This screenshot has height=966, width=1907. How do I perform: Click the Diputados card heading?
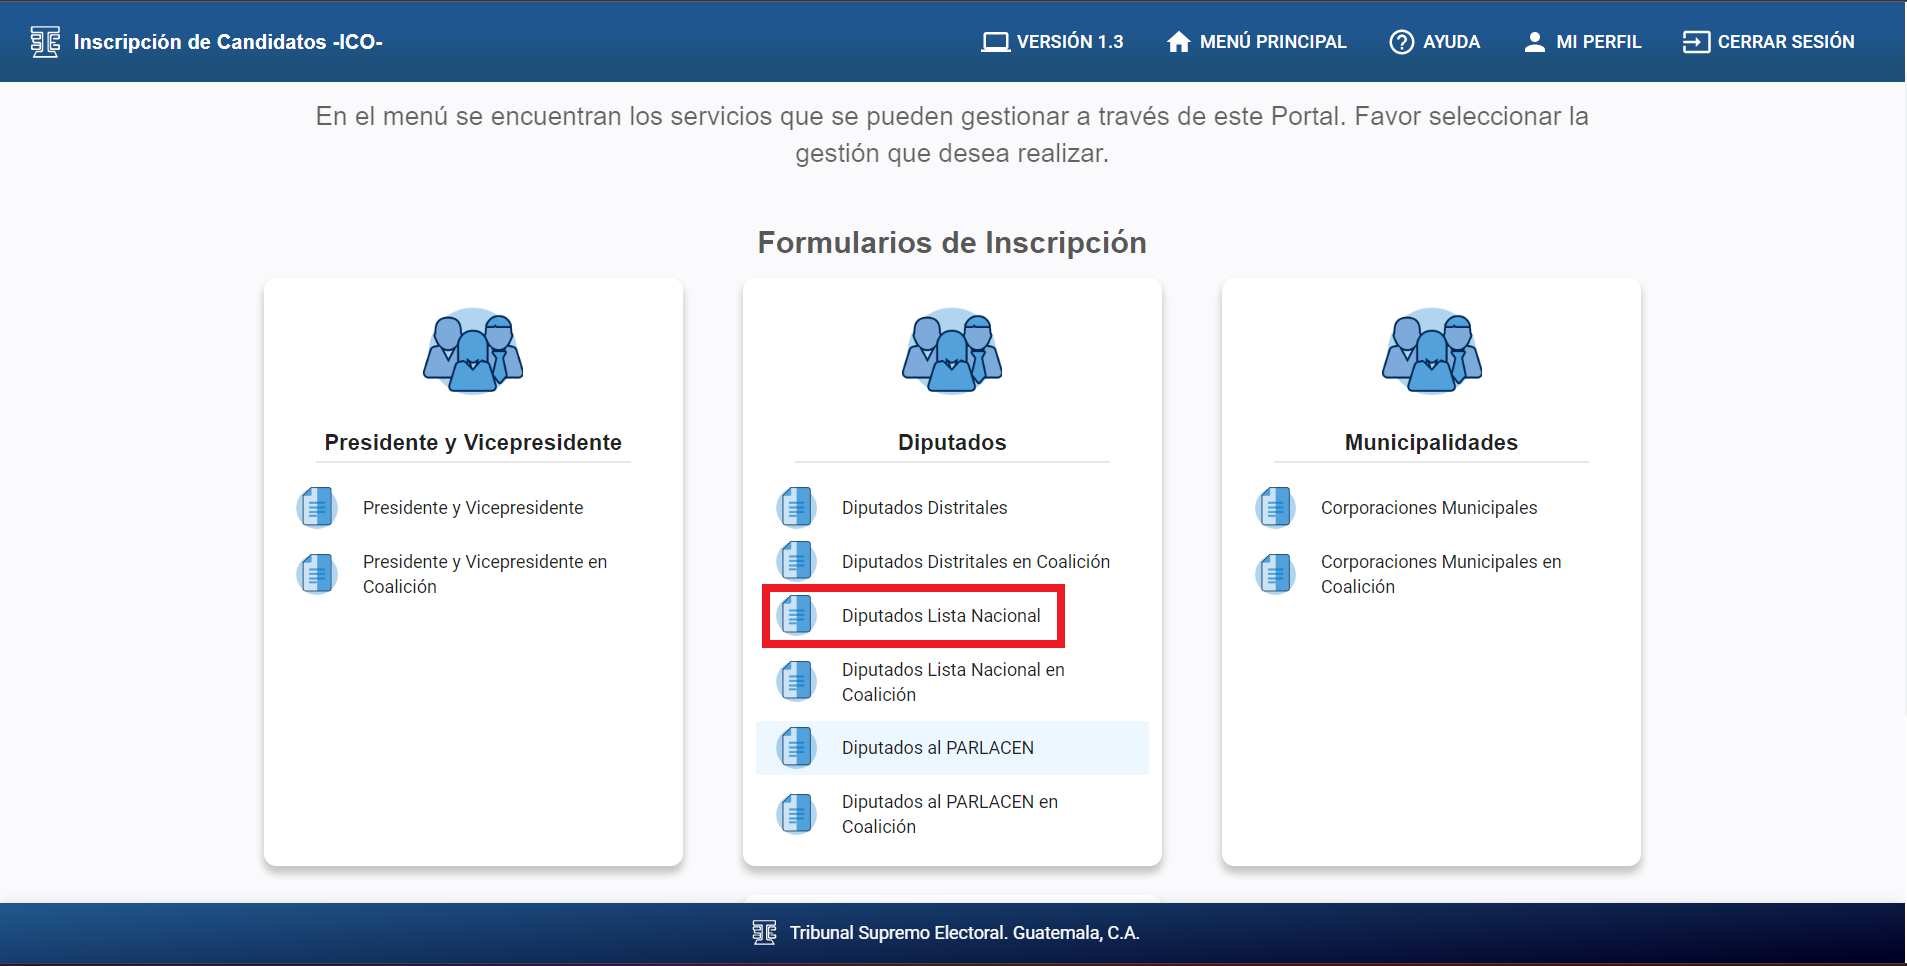click(x=952, y=442)
